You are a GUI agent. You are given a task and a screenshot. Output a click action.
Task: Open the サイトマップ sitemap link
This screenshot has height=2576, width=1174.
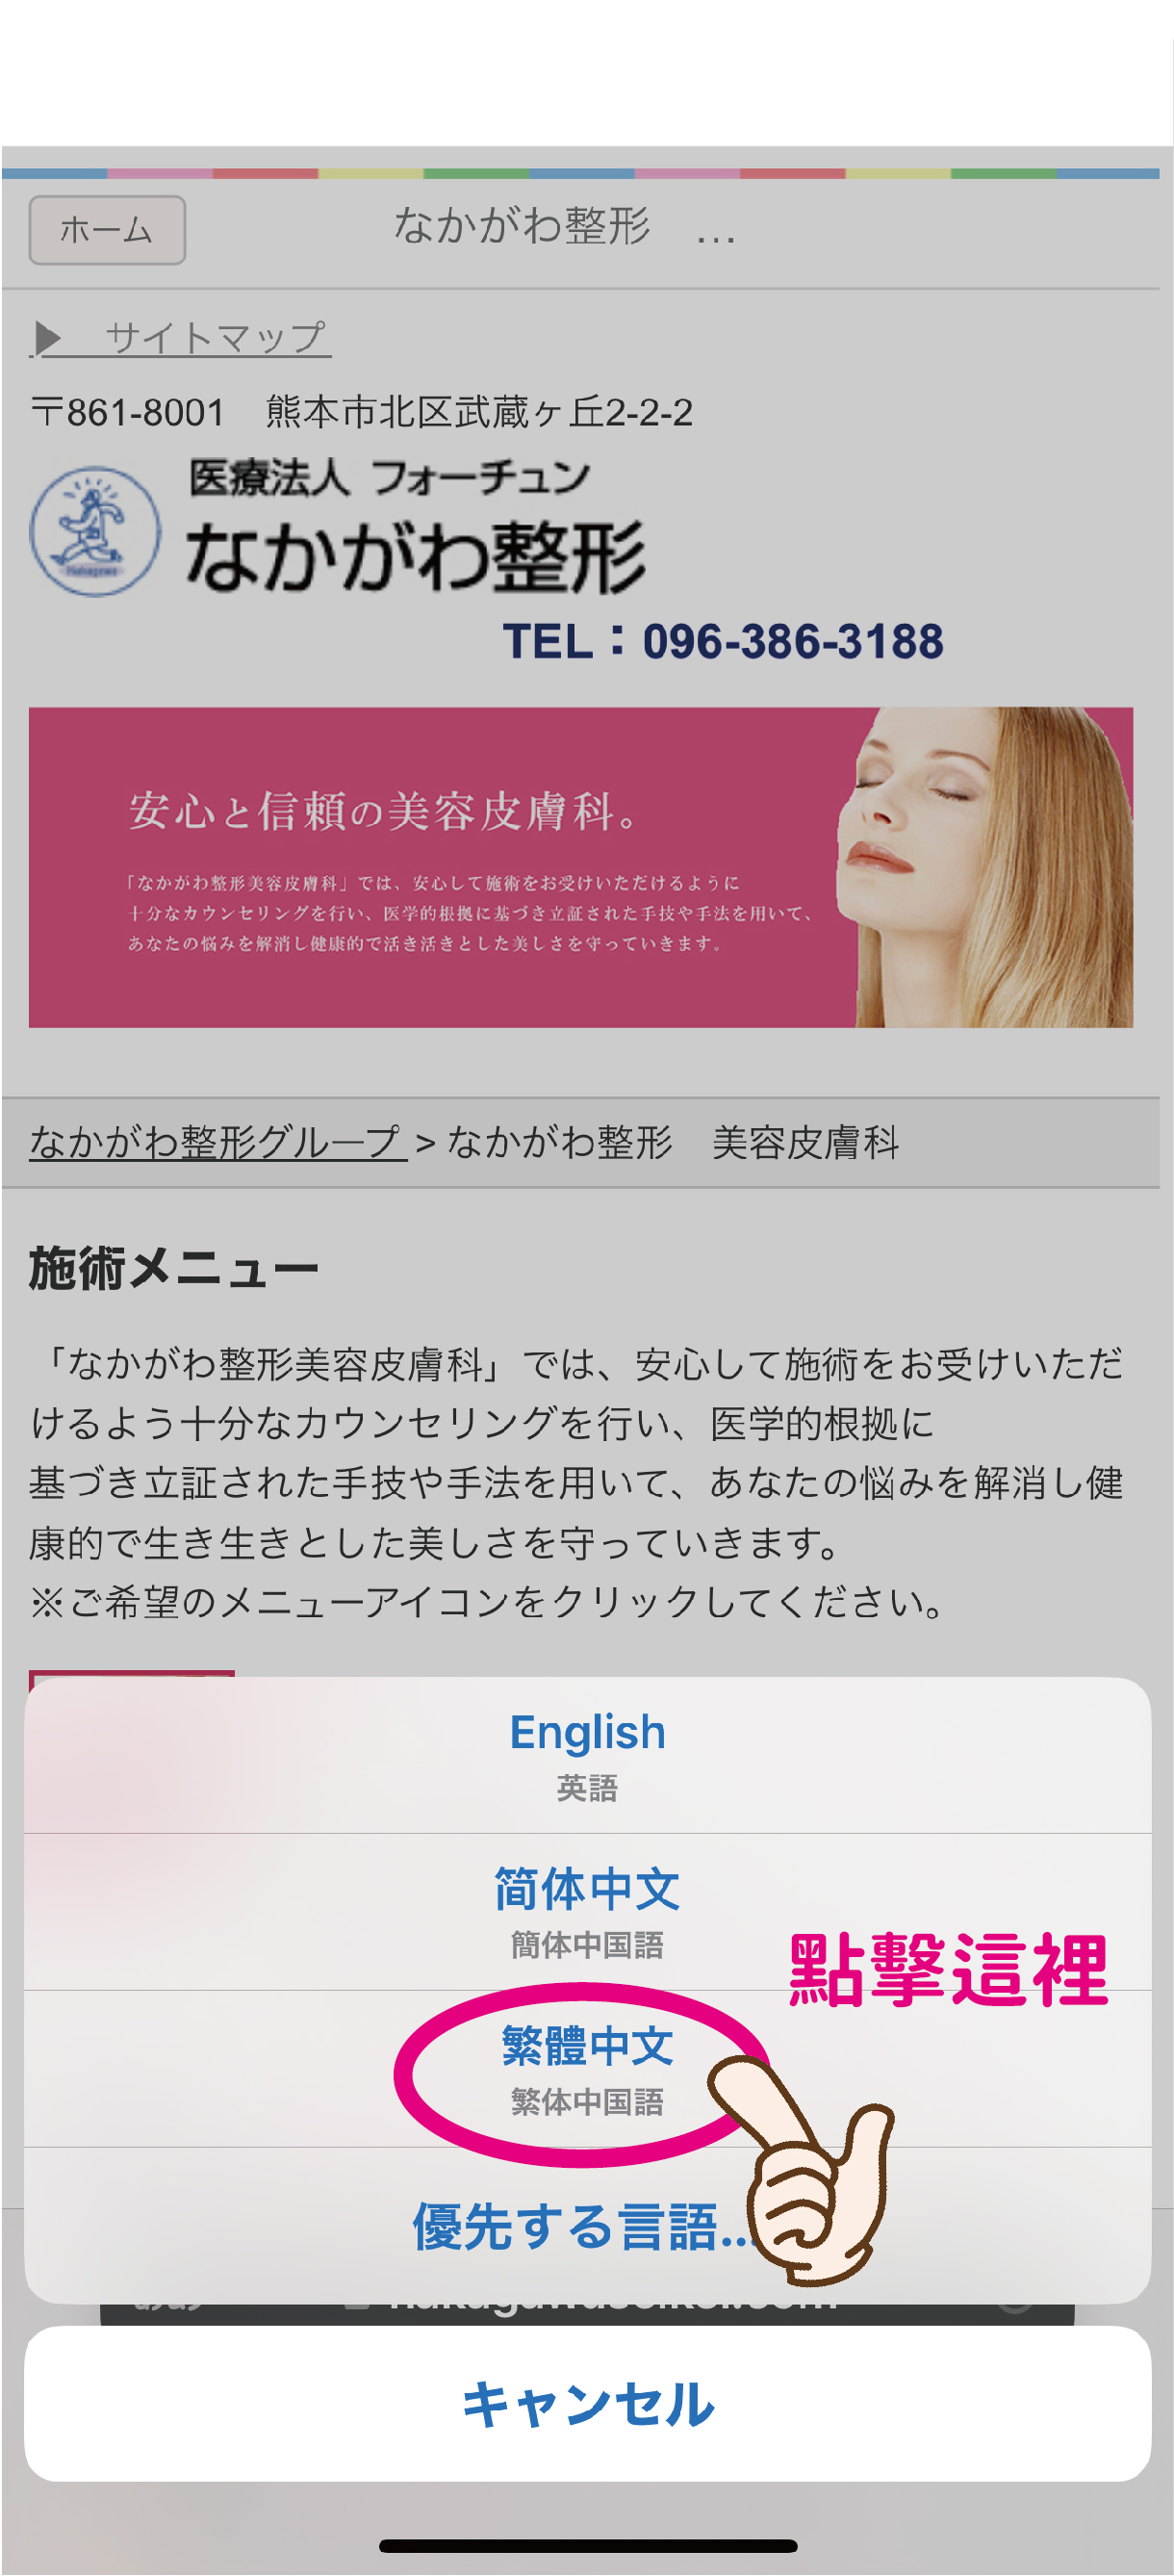(x=180, y=338)
